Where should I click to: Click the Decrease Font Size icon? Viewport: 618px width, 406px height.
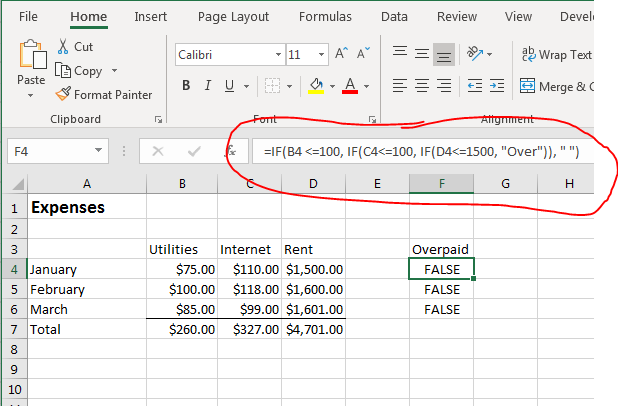363,53
